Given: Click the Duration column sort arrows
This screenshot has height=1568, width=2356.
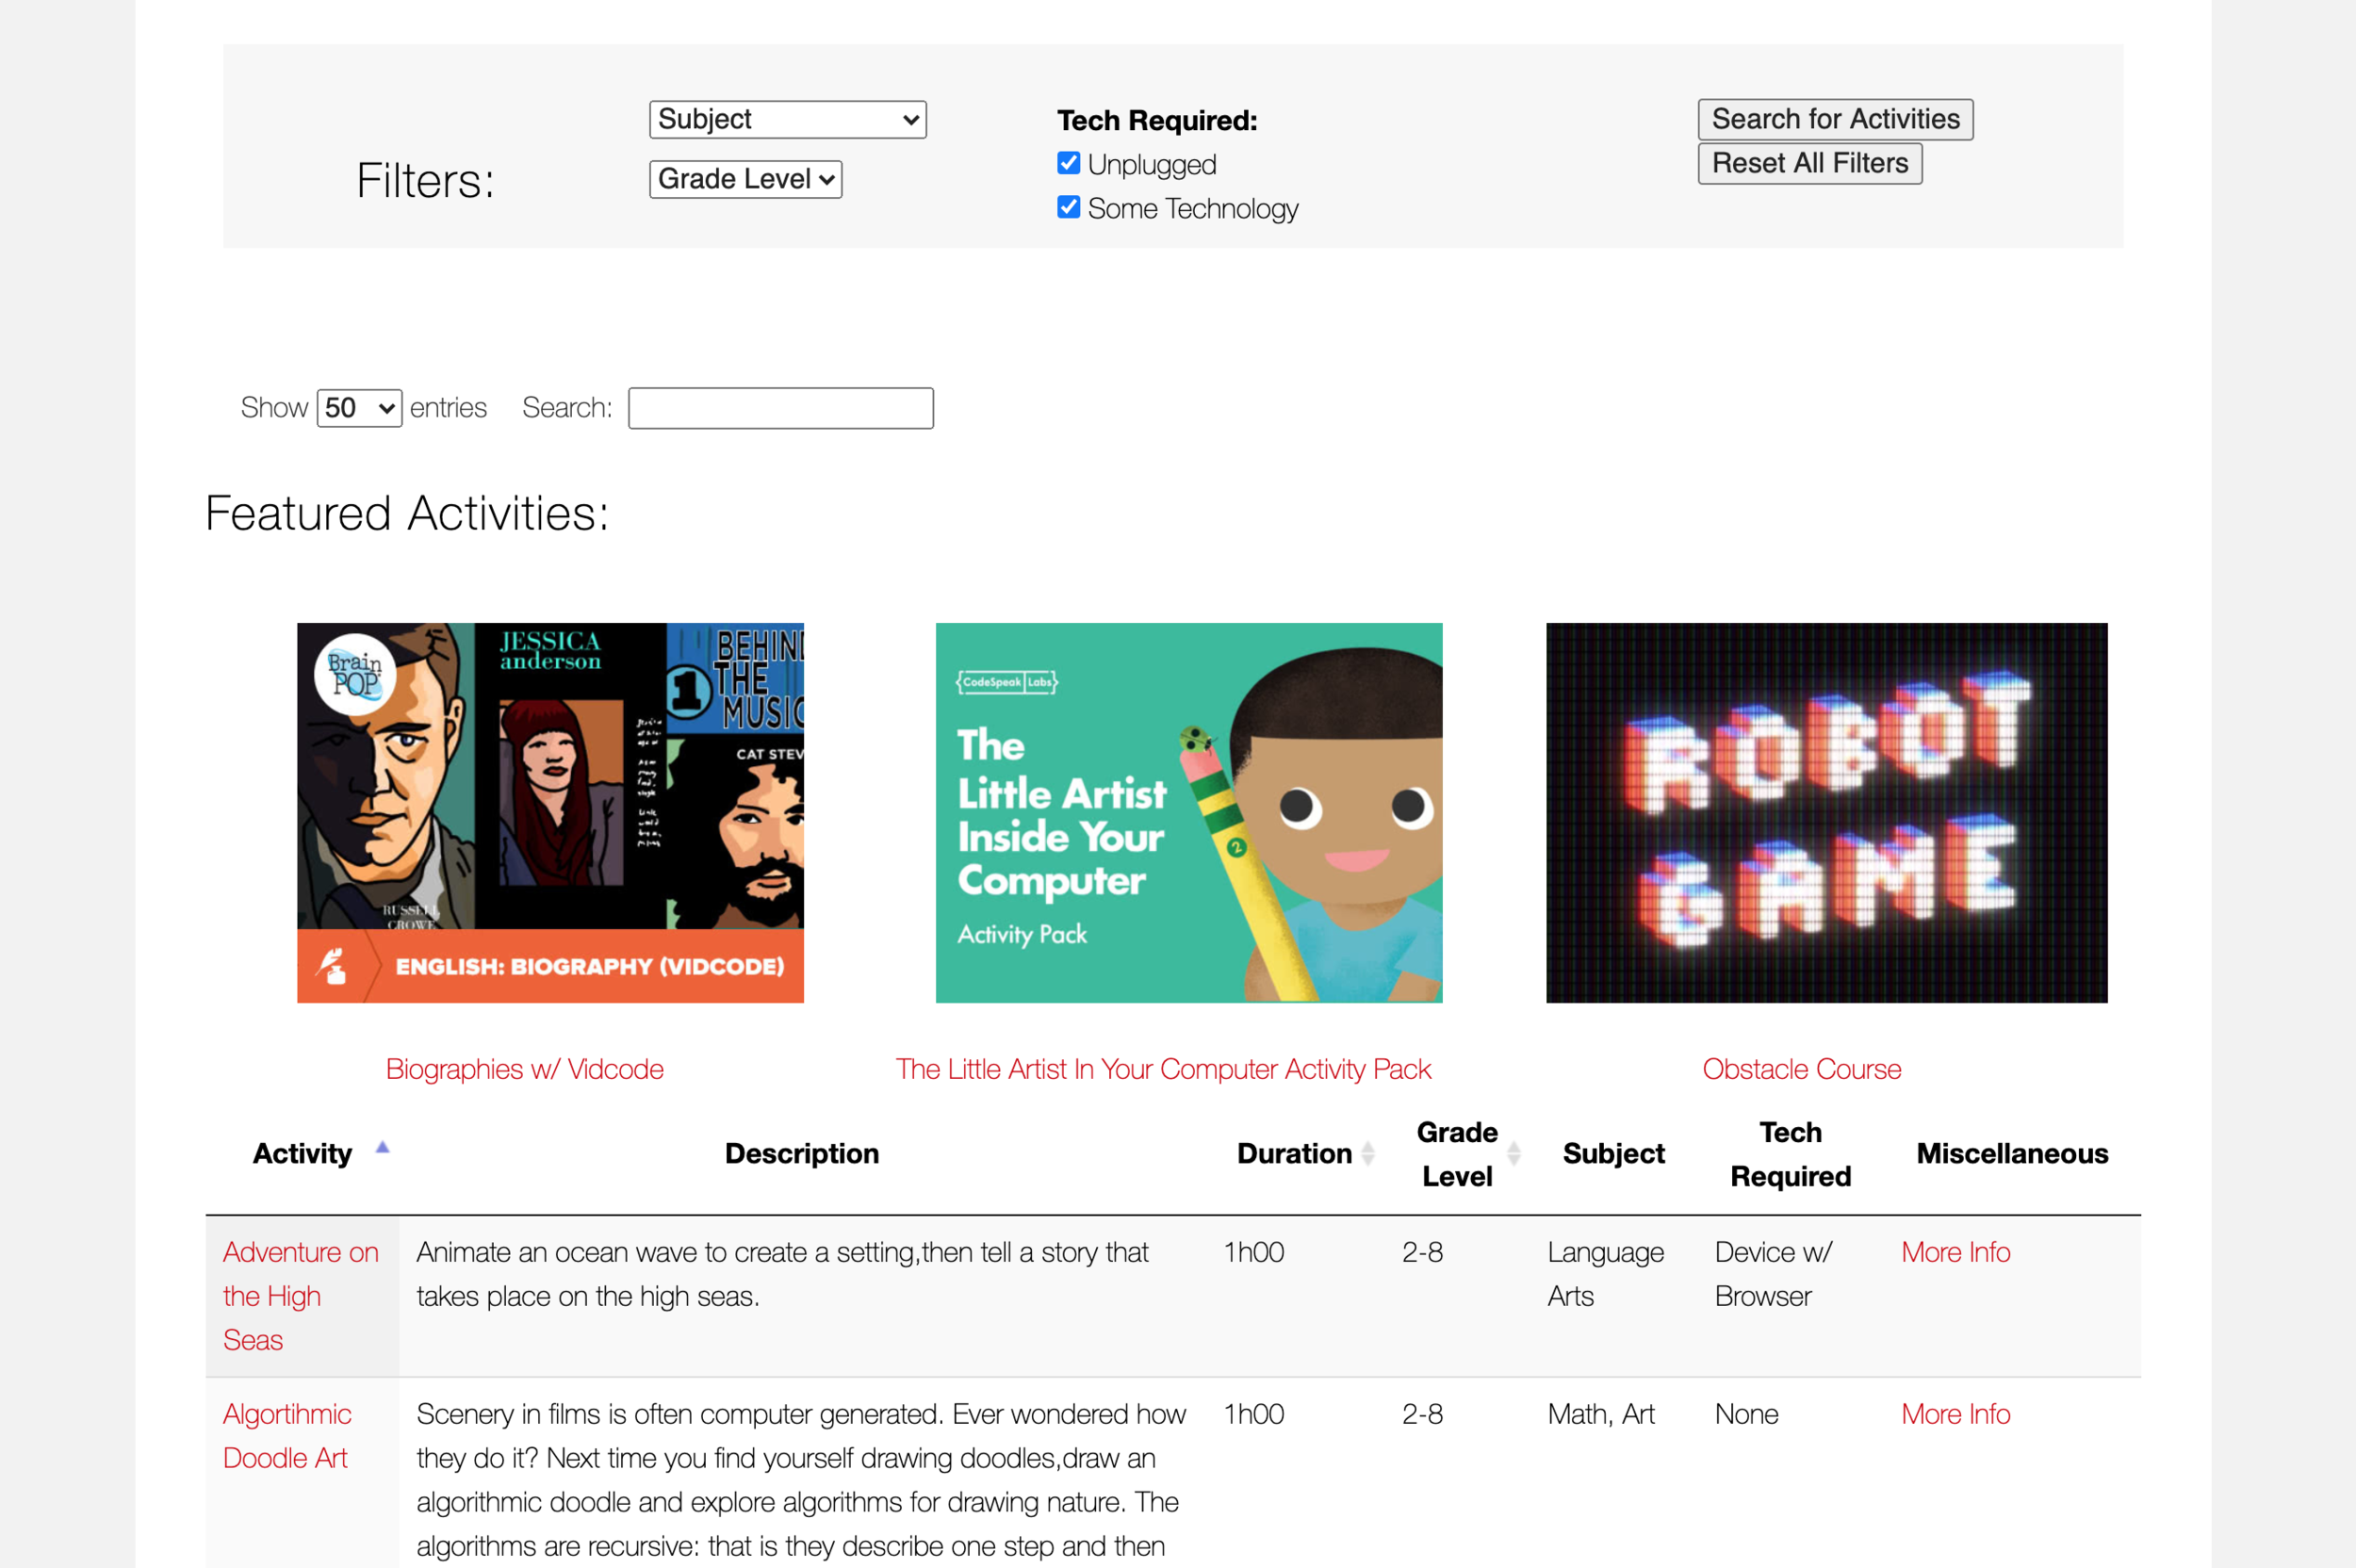Looking at the screenshot, I should click(x=1367, y=1153).
